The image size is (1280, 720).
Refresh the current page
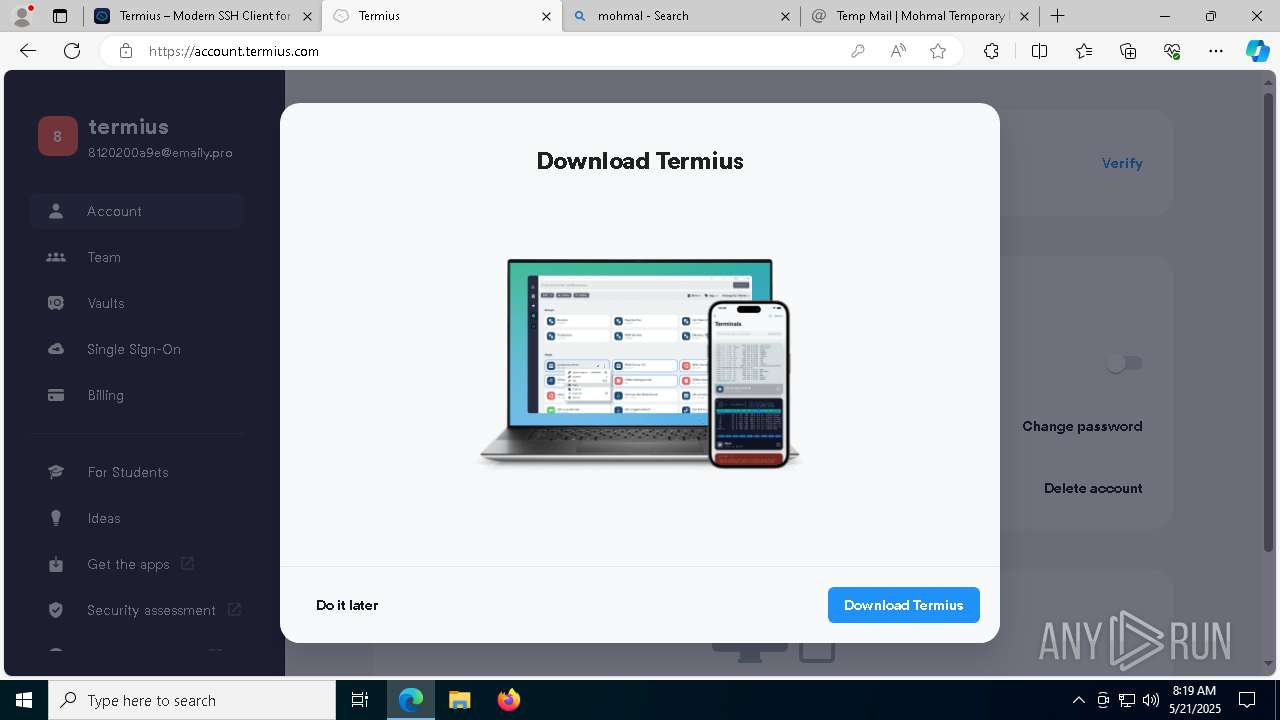72,51
